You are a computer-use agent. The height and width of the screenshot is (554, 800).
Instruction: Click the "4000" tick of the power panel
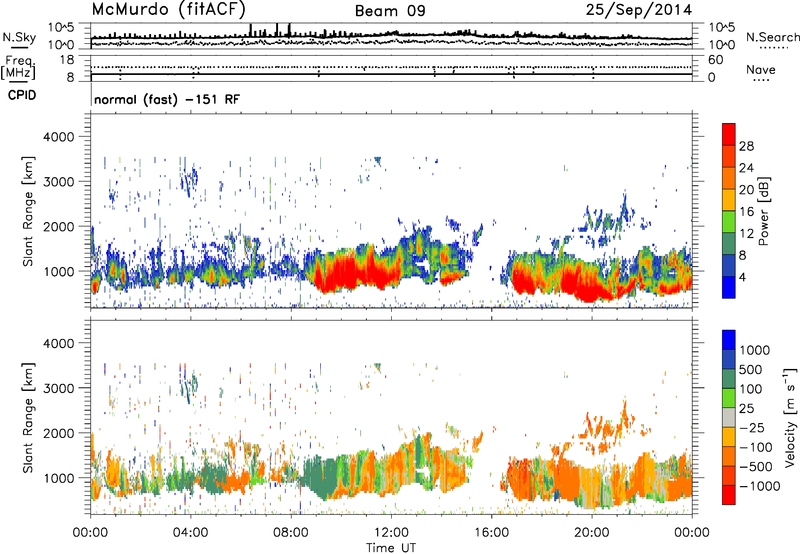(59, 137)
